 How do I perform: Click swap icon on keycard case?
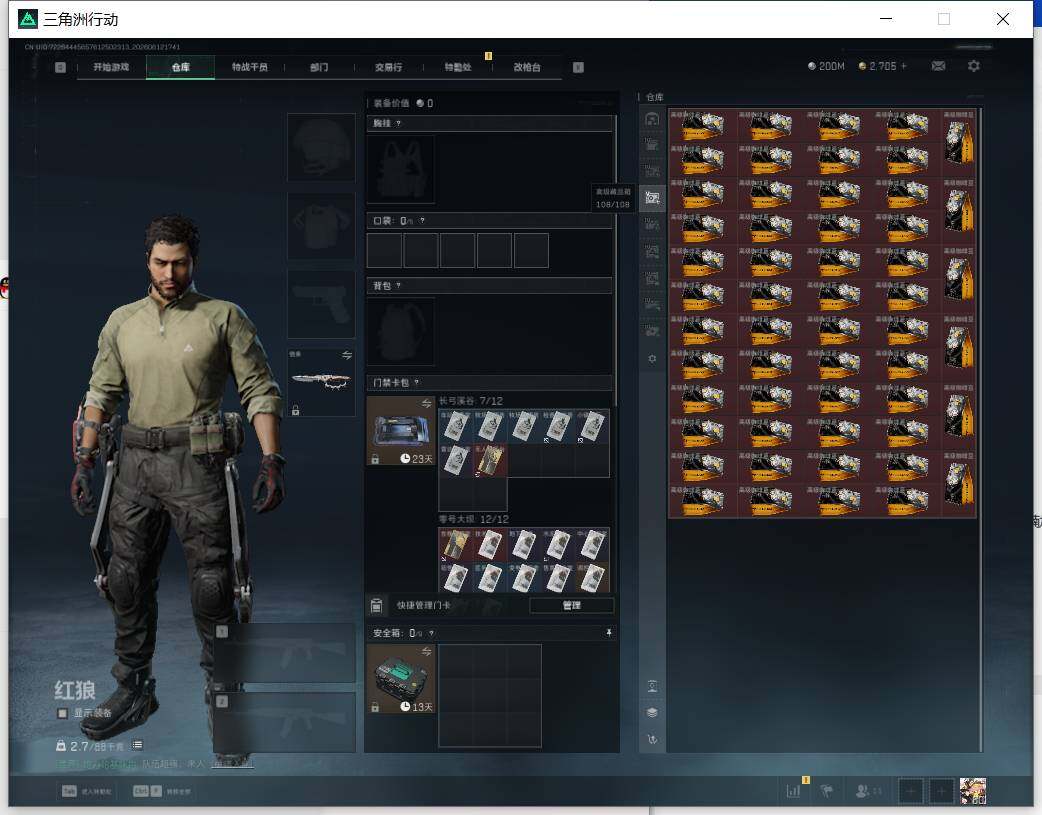click(x=427, y=404)
